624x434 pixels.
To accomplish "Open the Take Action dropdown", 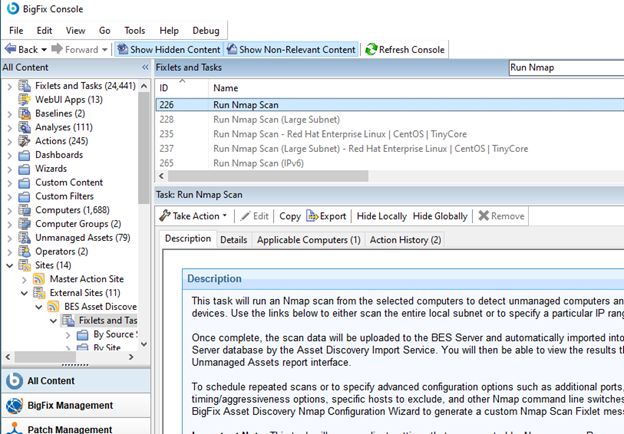I will tap(193, 215).
